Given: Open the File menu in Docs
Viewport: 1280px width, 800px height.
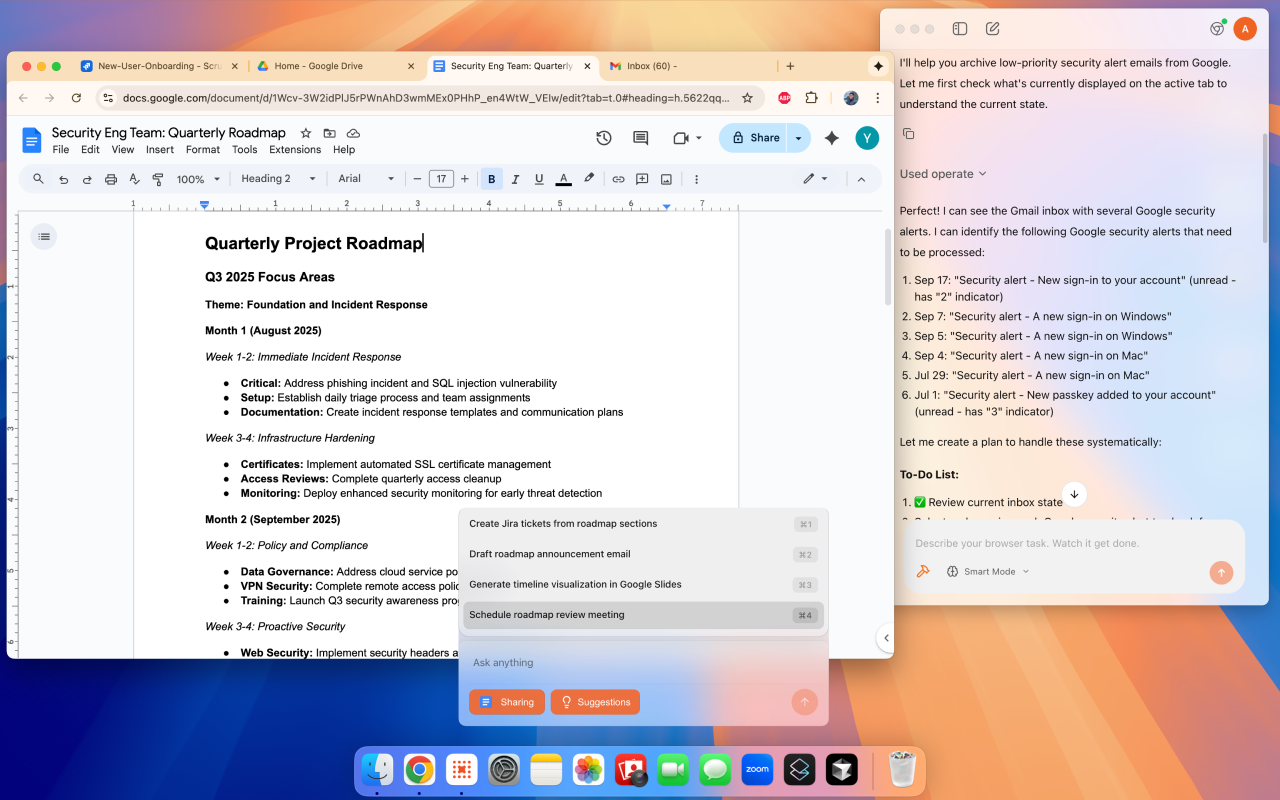Looking at the screenshot, I should (x=61, y=150).
